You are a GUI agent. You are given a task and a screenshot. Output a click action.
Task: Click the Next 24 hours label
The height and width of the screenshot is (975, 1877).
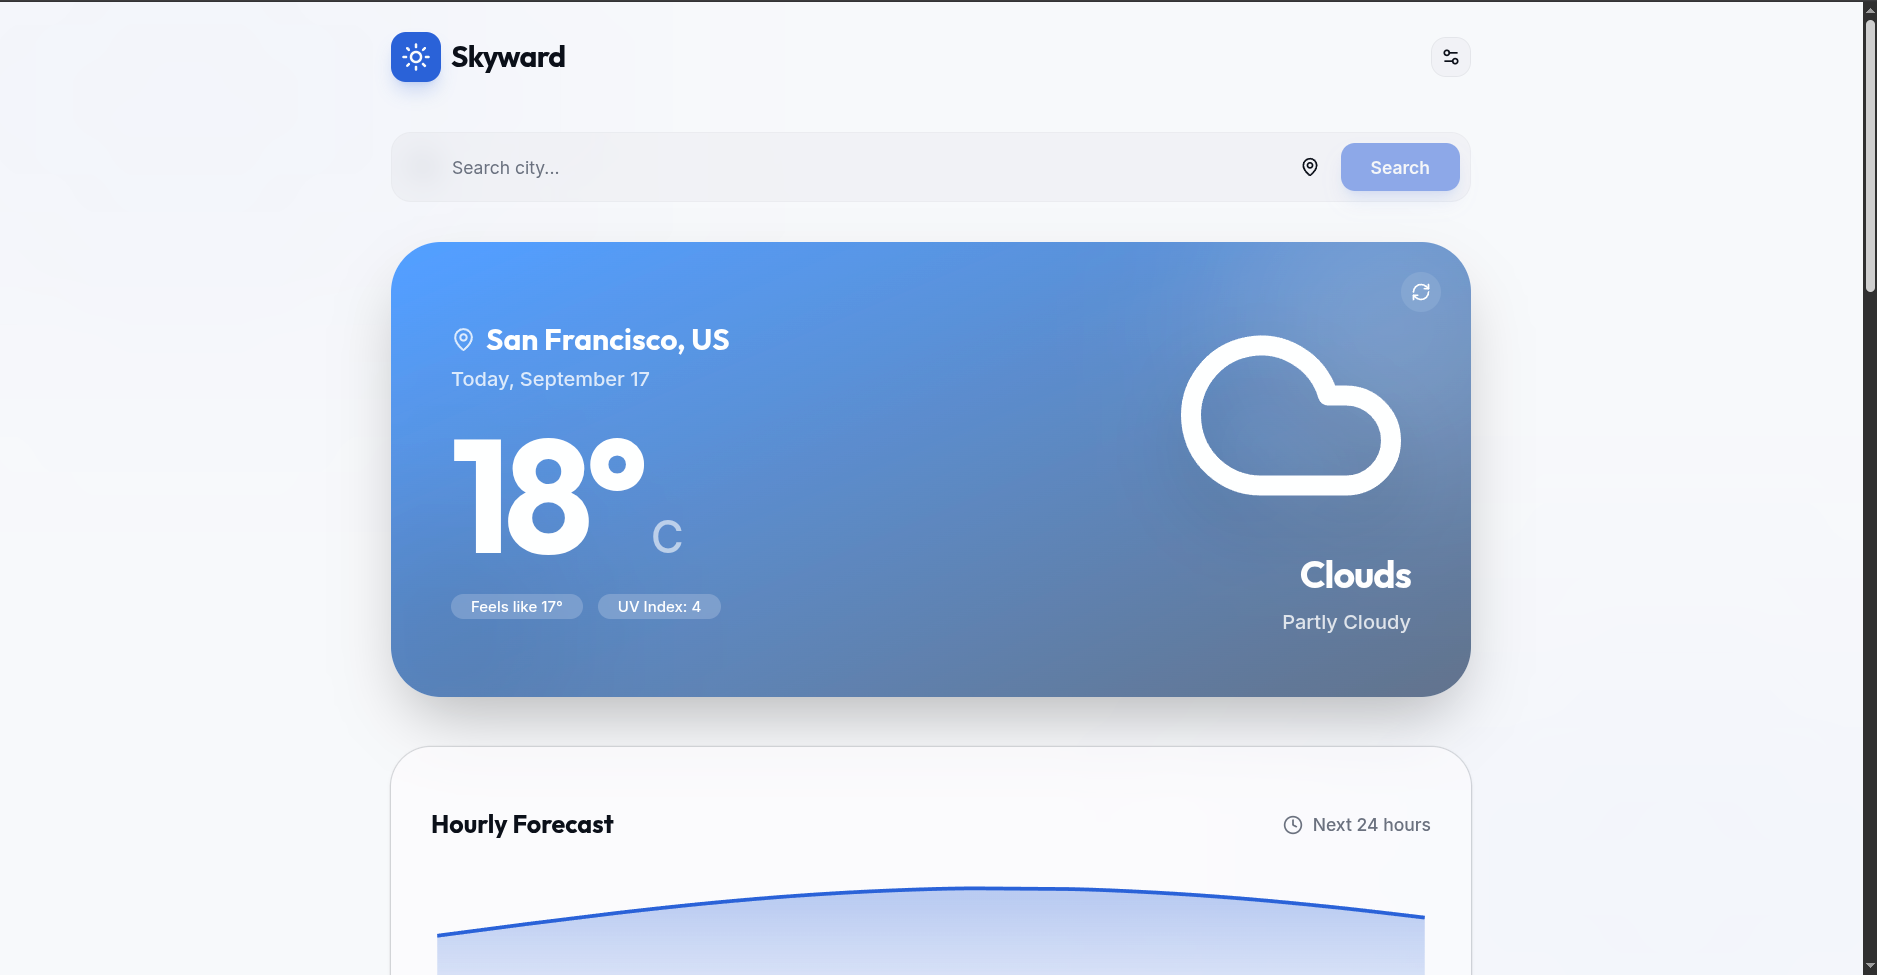[1371, 825]
